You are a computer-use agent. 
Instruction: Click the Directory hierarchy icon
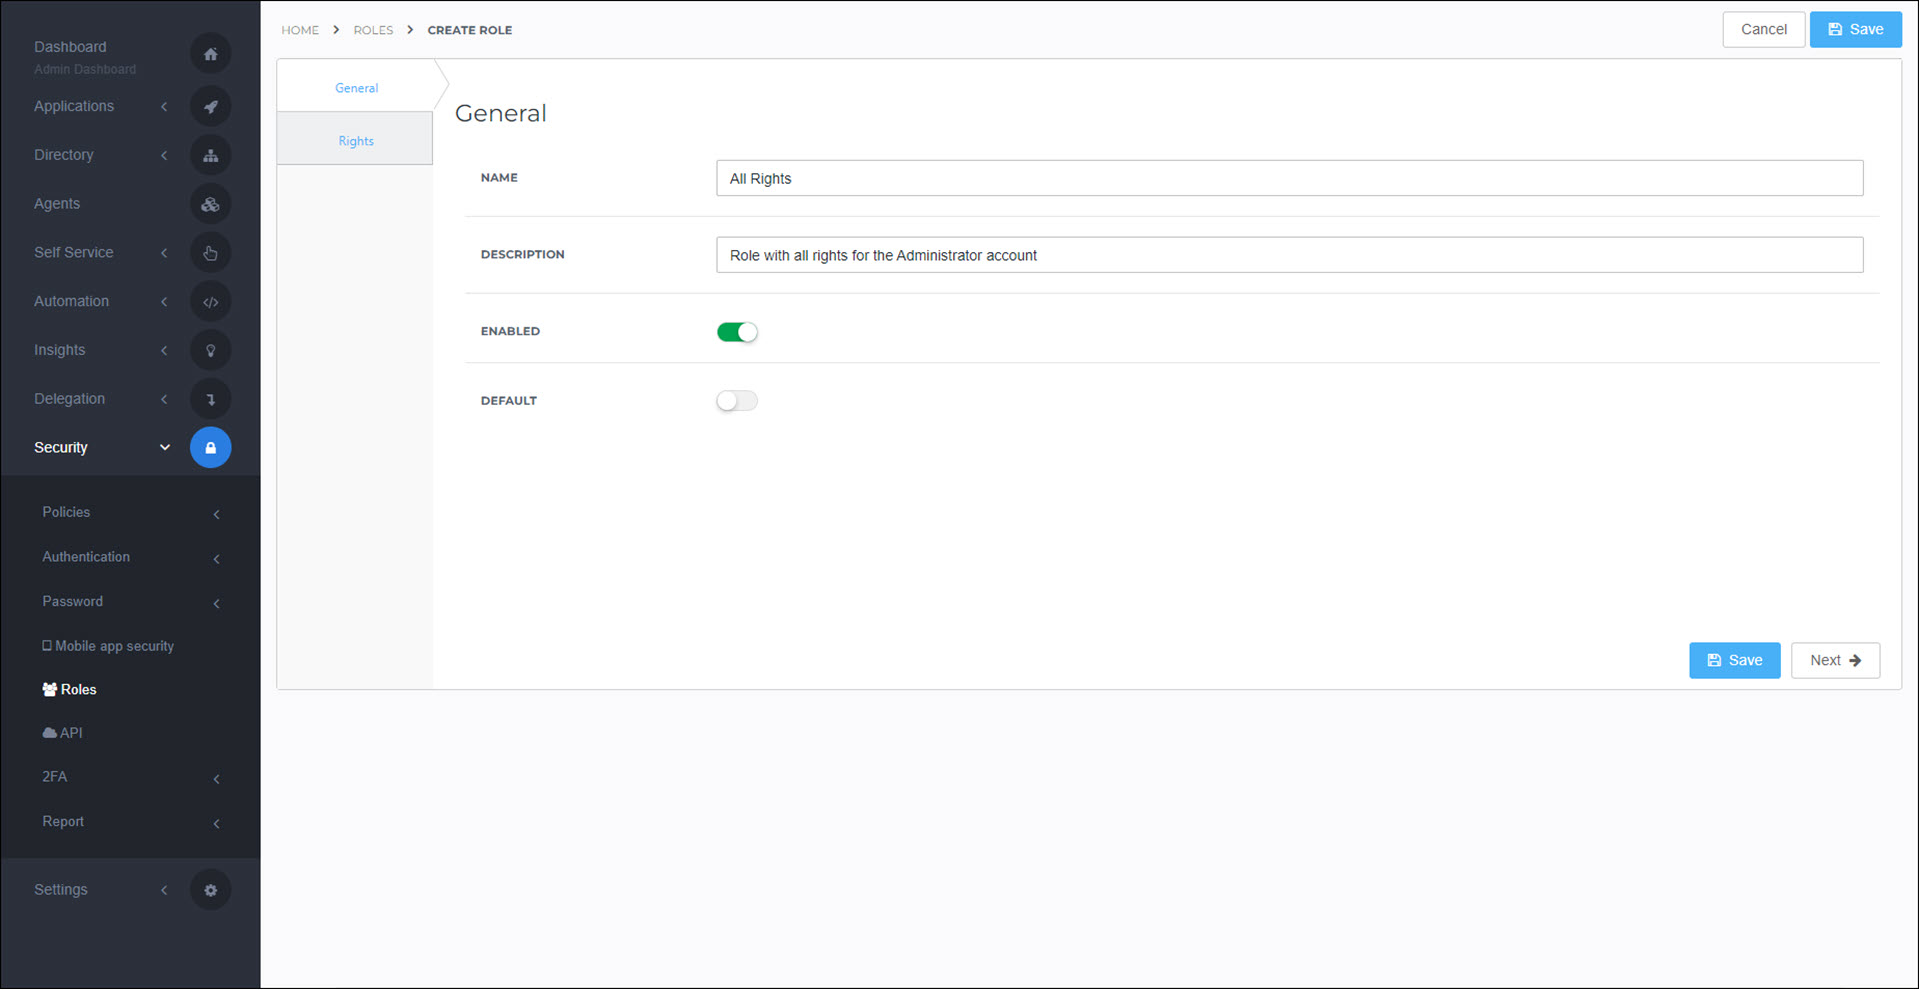(x=210, y=155)
